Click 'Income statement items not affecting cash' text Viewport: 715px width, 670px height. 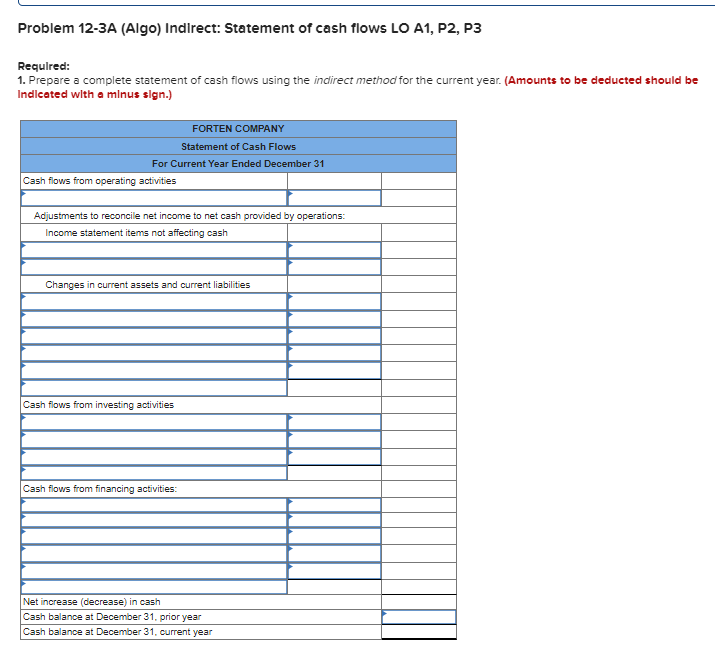pos(136,233)
